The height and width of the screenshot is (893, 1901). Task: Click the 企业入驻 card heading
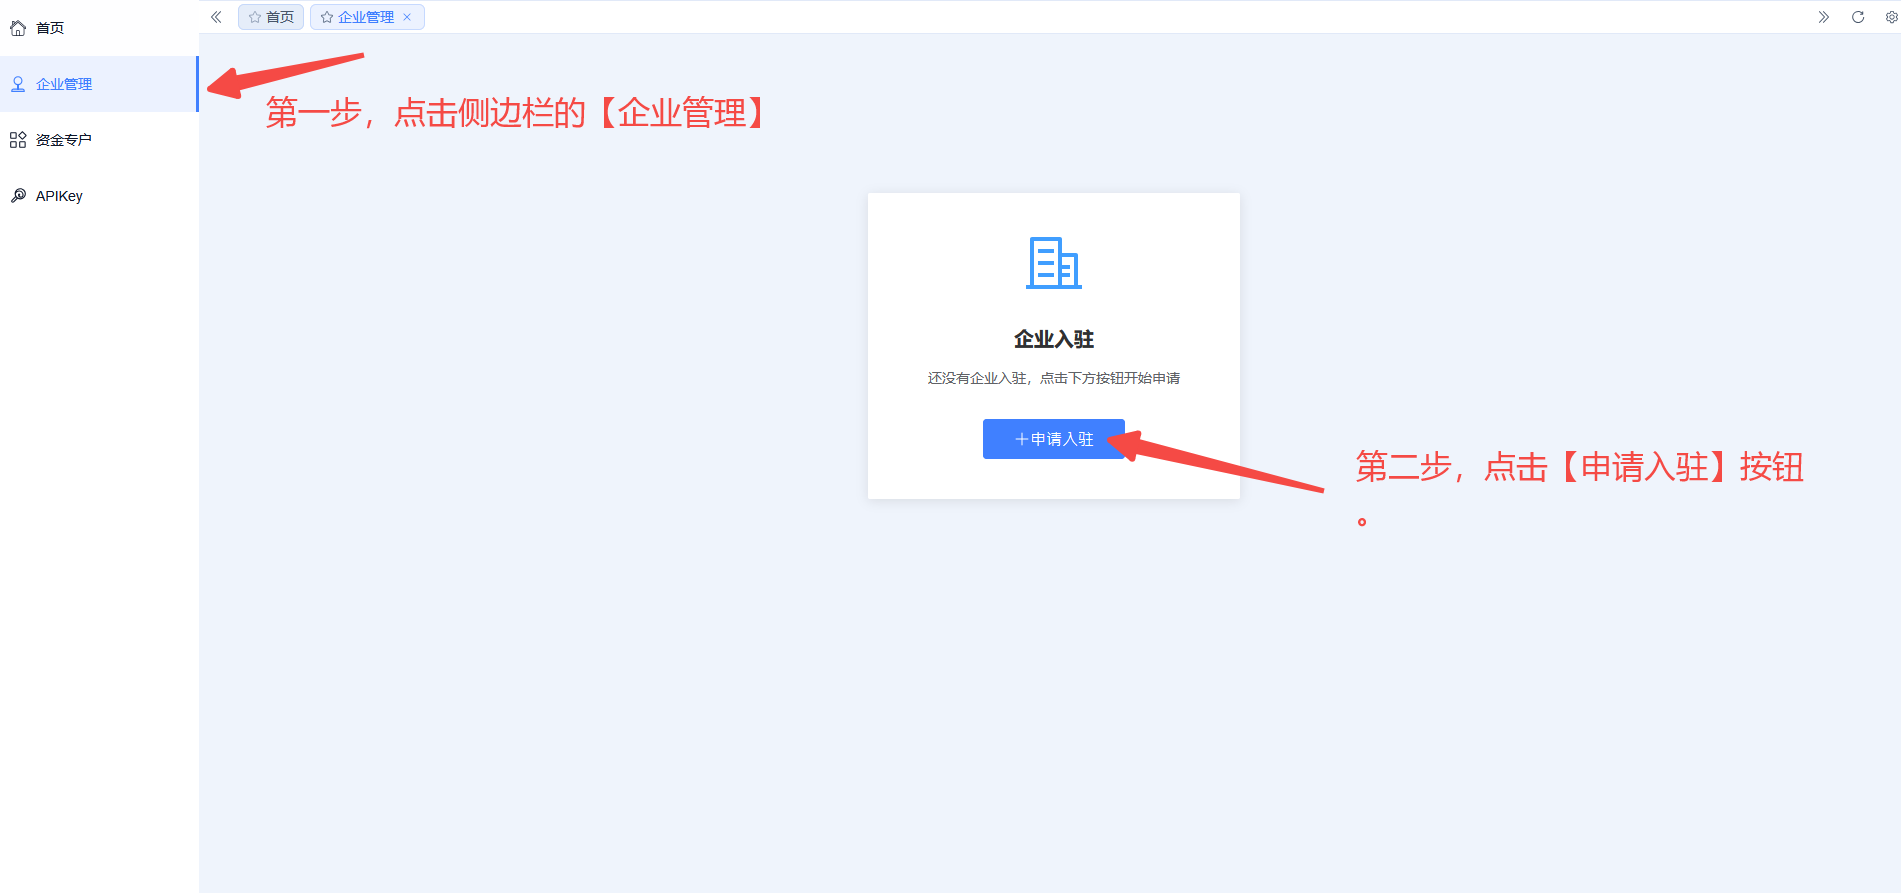click(1053, 340)
